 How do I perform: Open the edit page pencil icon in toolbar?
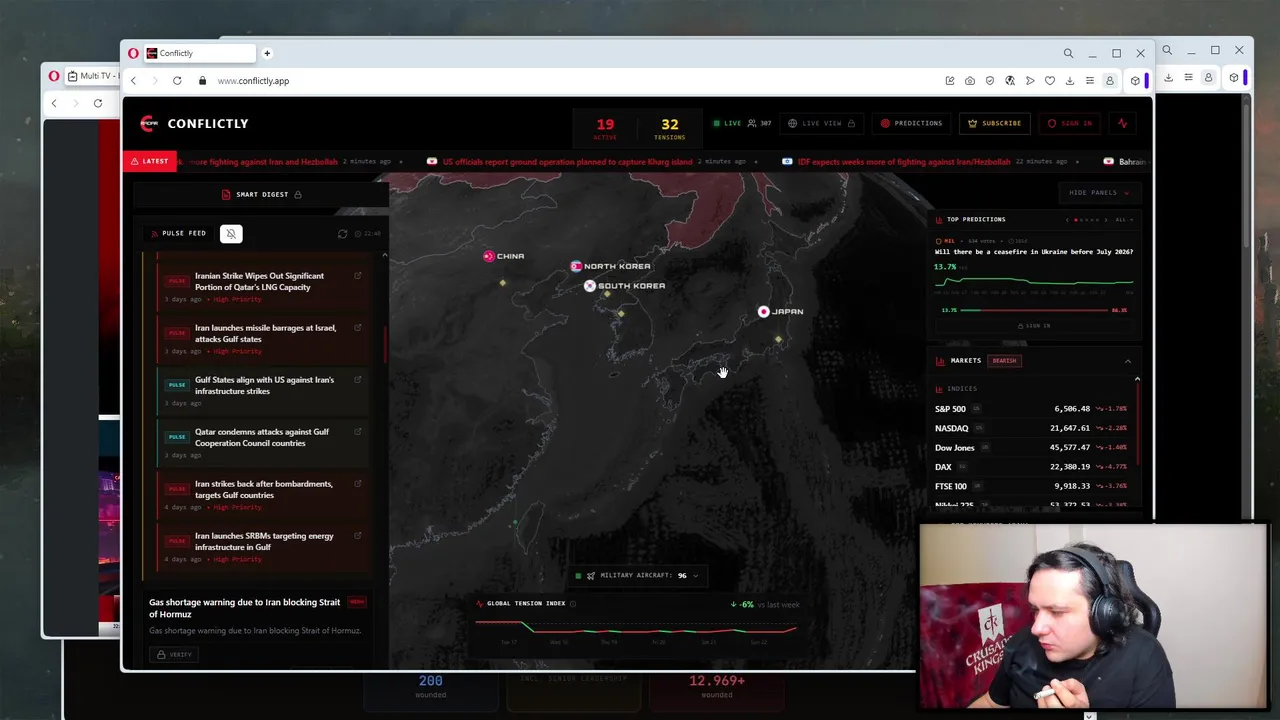[950, 81]
